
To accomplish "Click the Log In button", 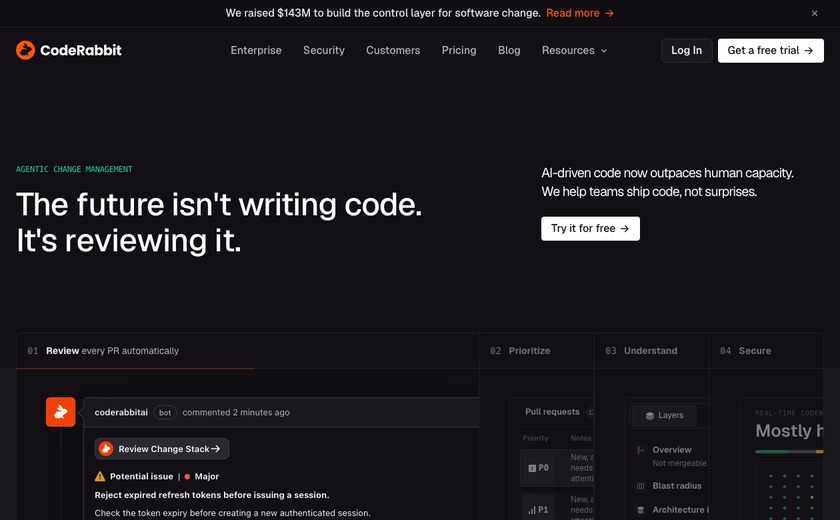I will coord(686,50).
